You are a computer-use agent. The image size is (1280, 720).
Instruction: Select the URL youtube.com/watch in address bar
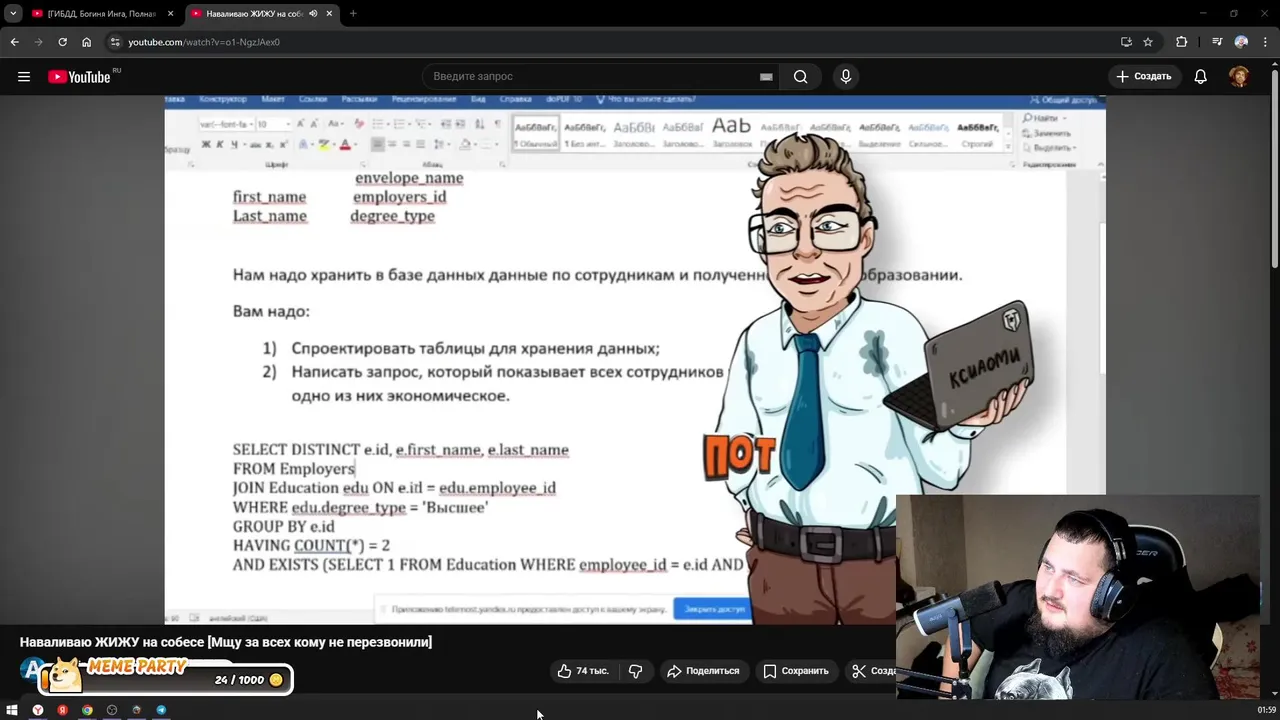[204, 42]
